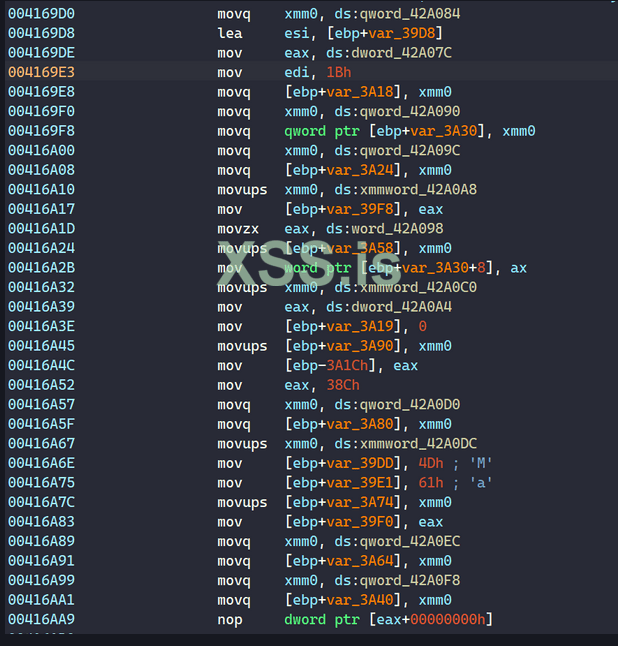Click value 4Dh with comment 'M'

[431, 463]
